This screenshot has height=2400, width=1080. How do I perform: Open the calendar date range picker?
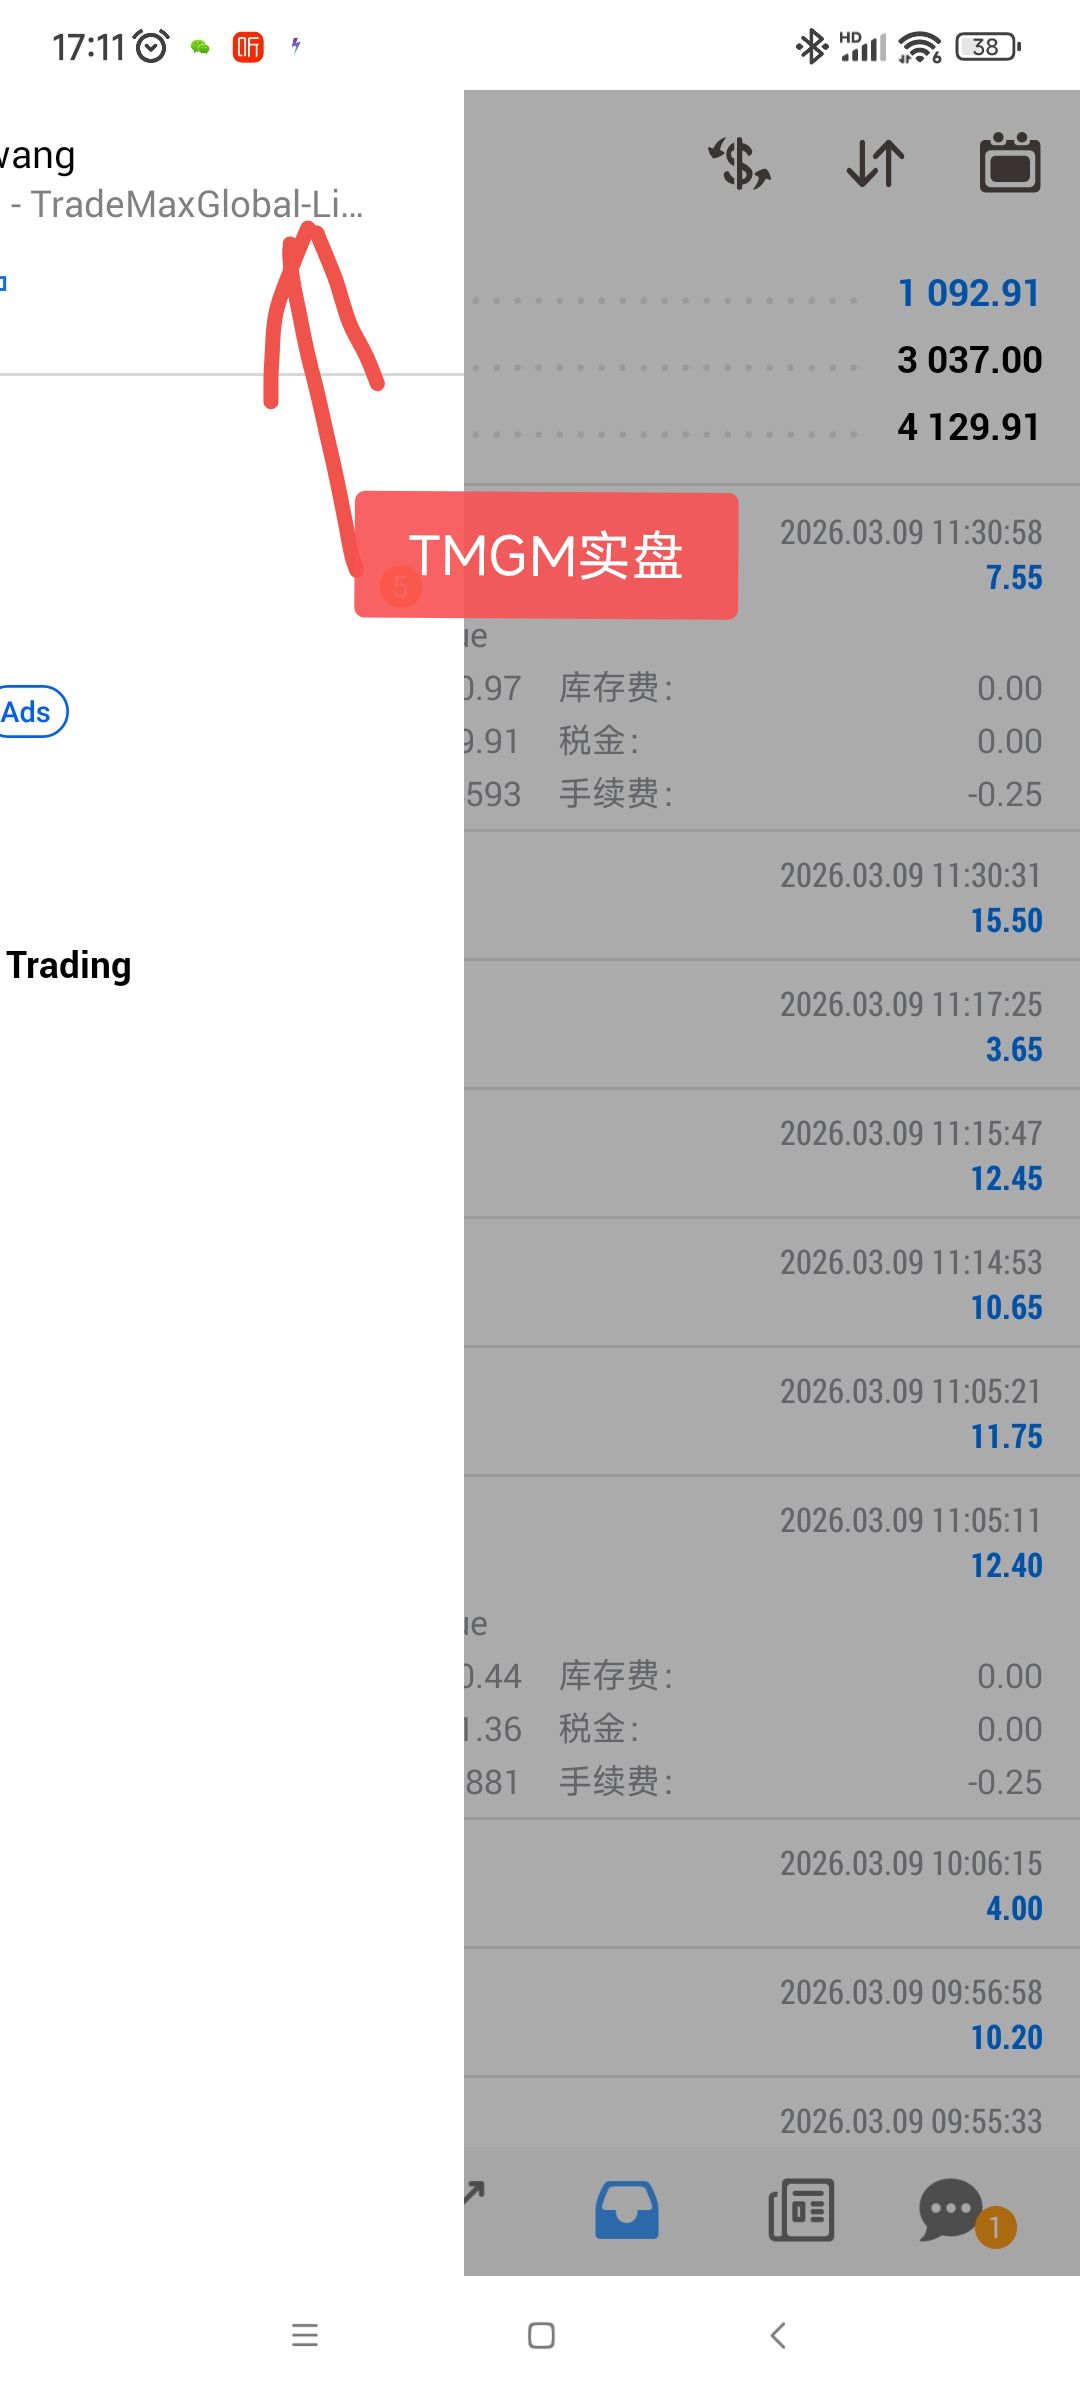(1009, 163)
